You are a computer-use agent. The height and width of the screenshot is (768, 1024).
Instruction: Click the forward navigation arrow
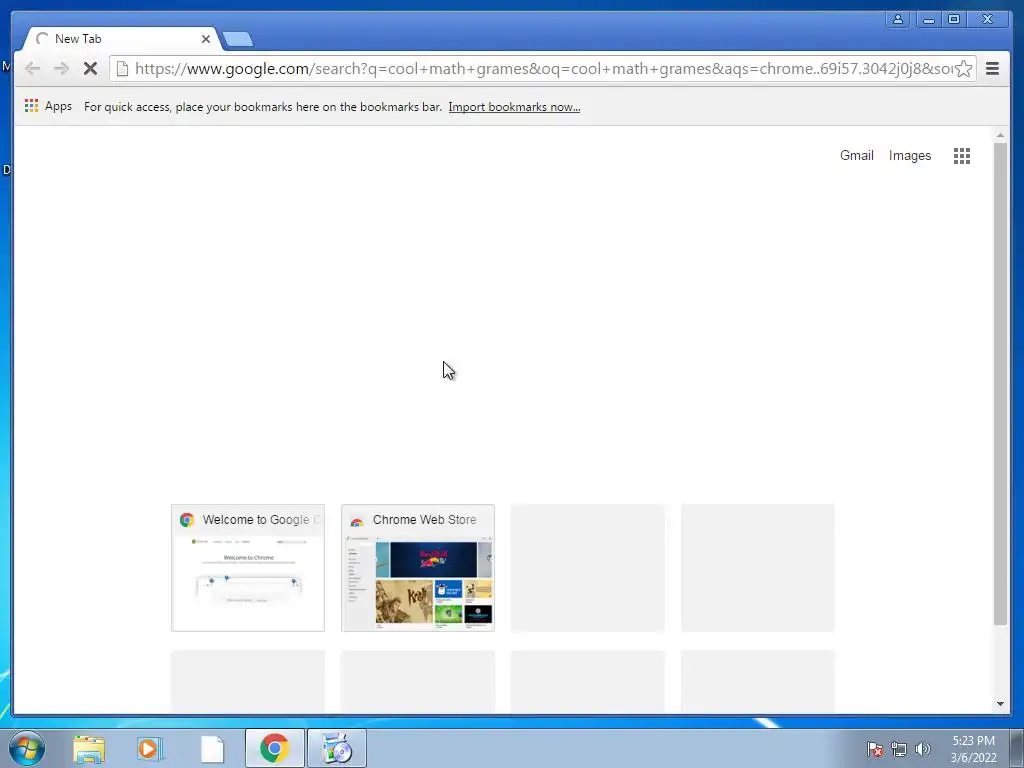[61, 69]
